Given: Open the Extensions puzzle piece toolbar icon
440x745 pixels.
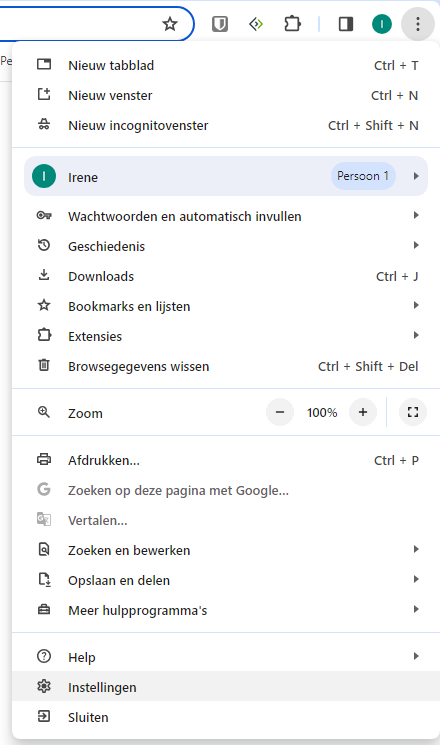Looking at the screenshot, I should point(292,24).
